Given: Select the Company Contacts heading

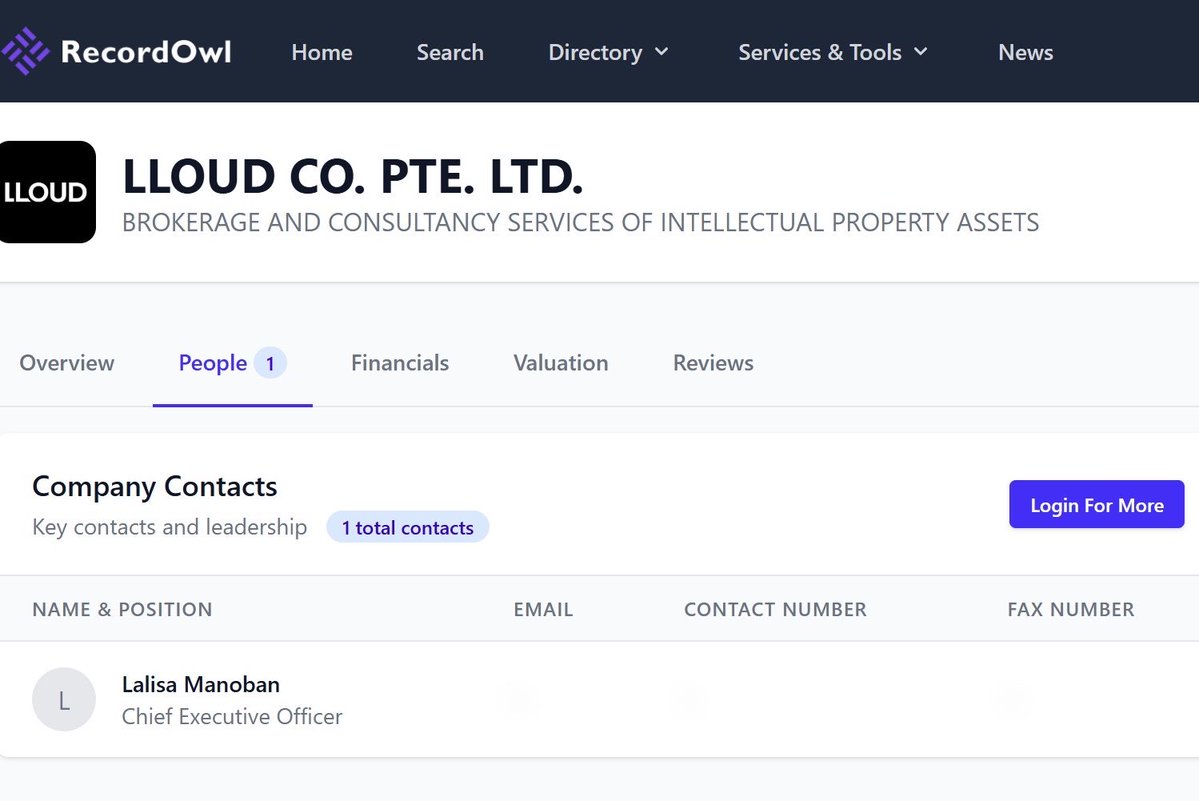Looking at the screenshot, I should click(154, 487).
